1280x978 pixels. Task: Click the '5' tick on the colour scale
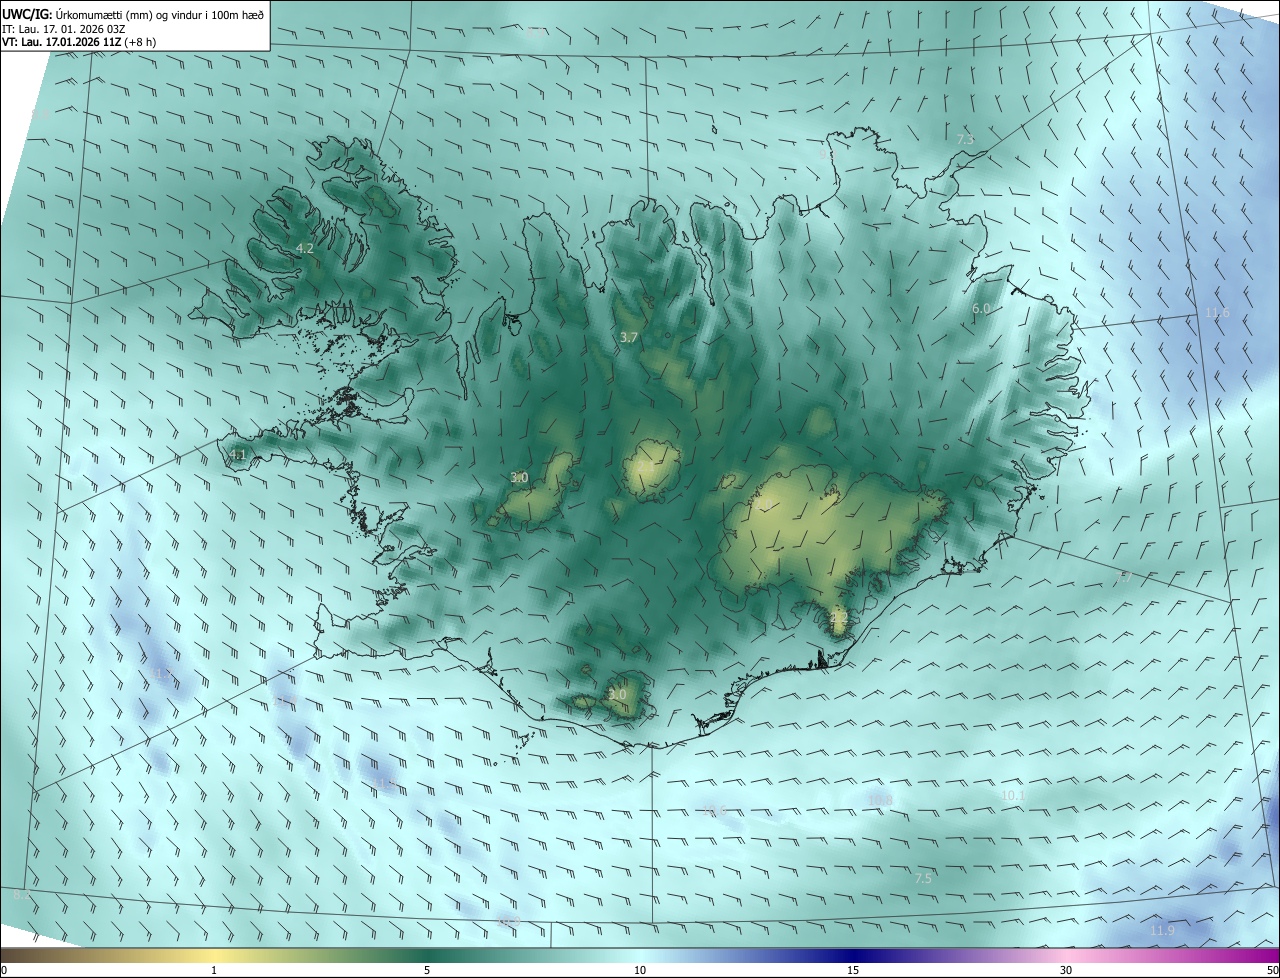pyautogui.click(x=427, y=971)
